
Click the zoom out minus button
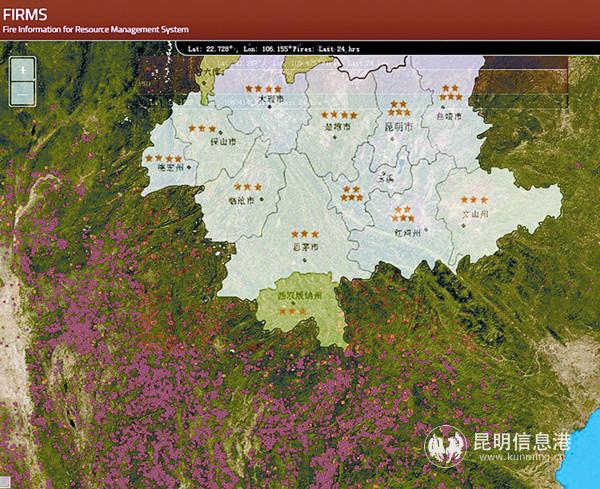[x=22, y=93]
